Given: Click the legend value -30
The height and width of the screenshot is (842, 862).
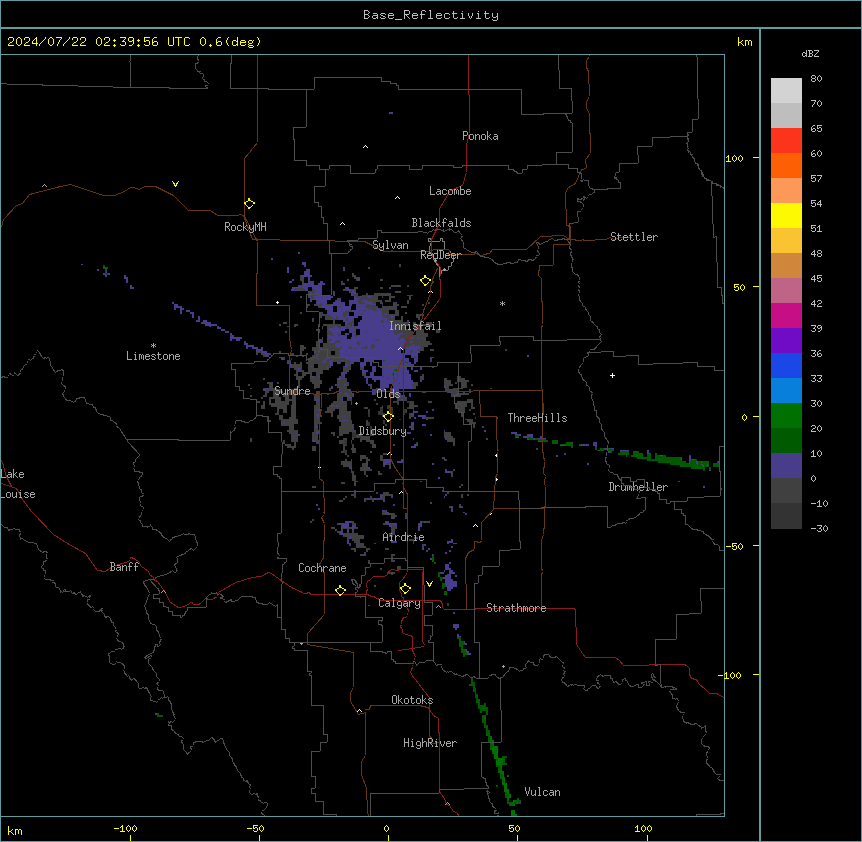Looking at the screenshot, I should click(819, 529).
